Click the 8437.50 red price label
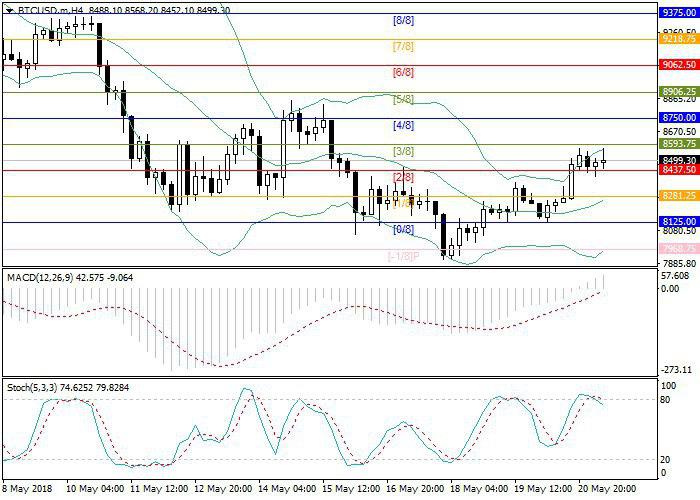 pyautogui.click(x=679, y=170)
